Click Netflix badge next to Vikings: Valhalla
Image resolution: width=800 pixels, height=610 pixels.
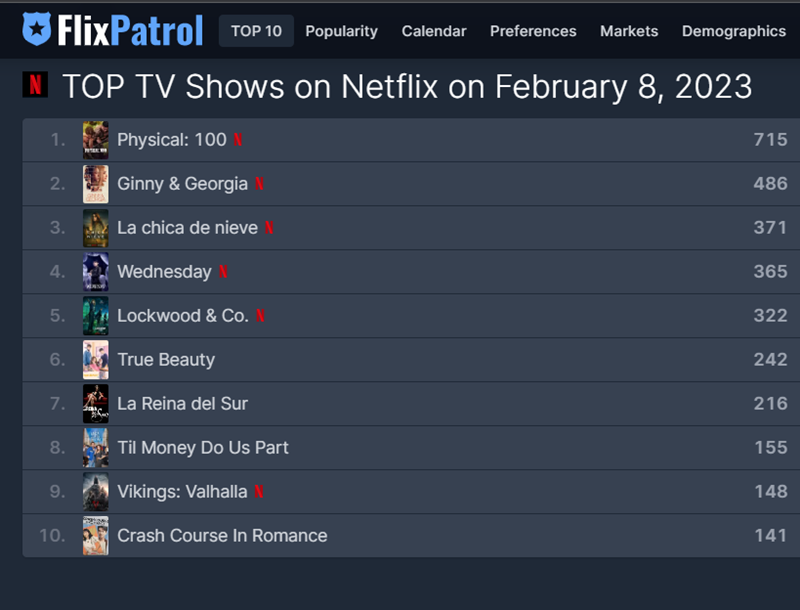click(x=259, y=492)
